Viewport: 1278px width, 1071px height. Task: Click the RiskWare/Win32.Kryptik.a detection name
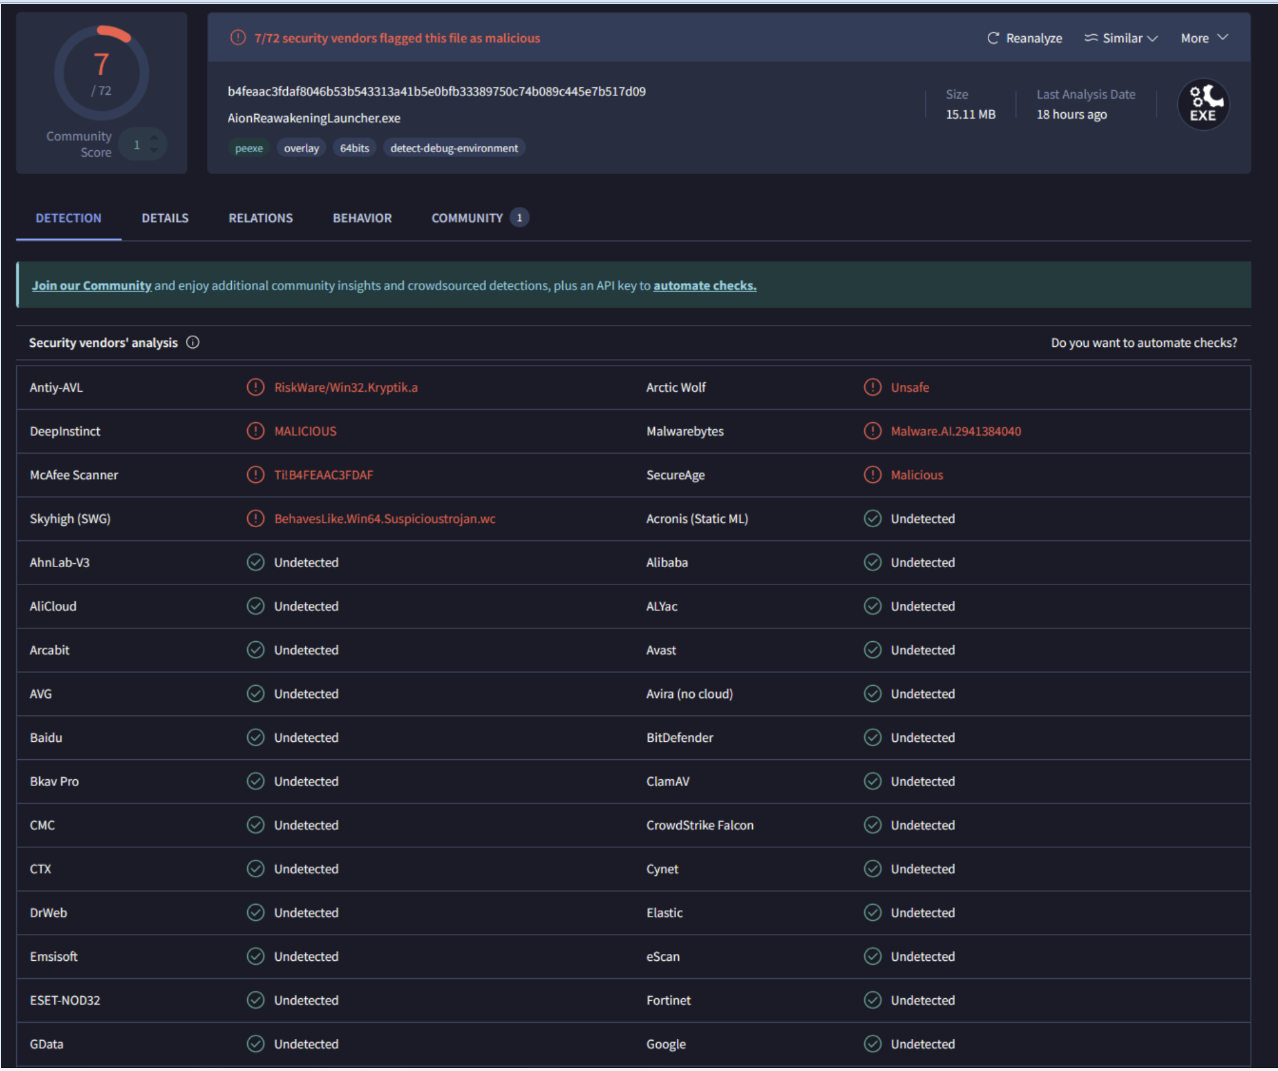346,388
